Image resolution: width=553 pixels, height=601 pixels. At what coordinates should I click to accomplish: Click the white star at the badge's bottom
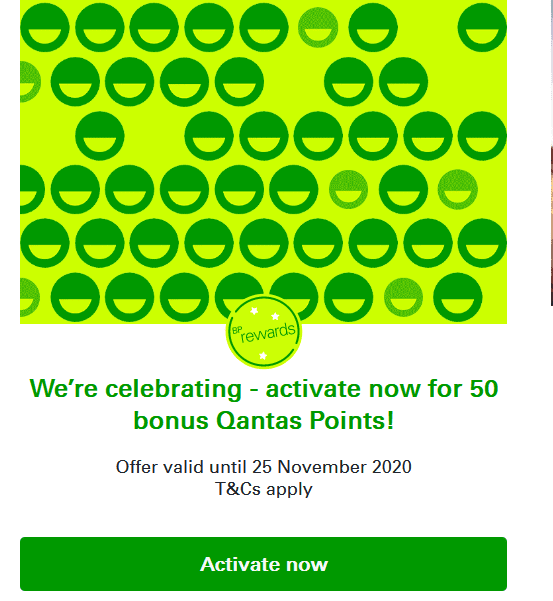tap(263, 356)
